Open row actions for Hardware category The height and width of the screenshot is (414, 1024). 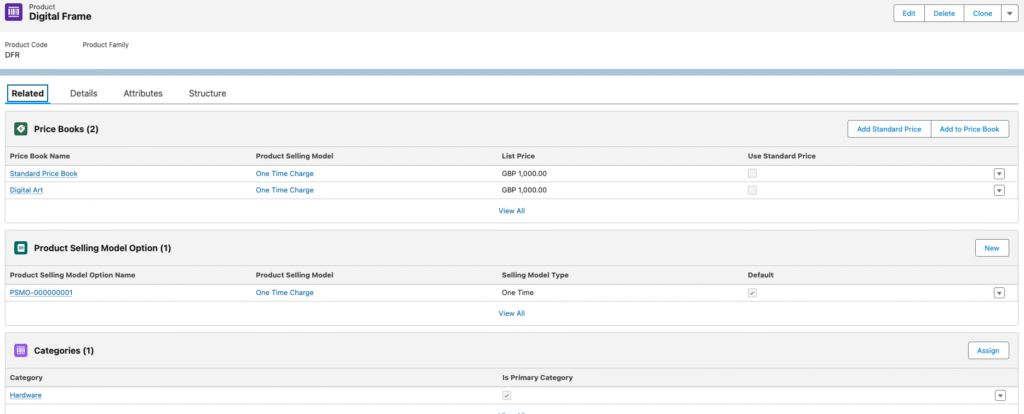[998, 396]
